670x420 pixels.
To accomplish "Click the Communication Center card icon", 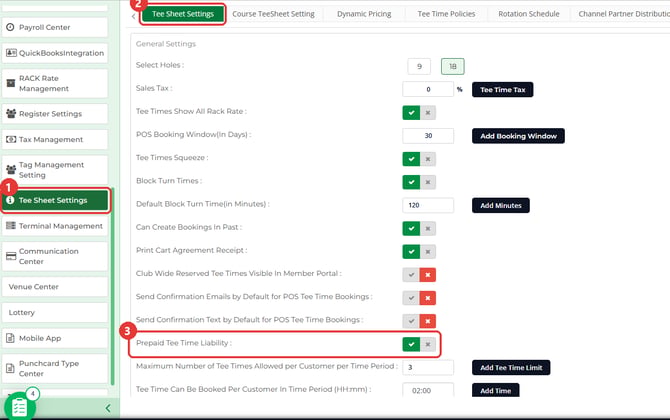I will [x=11, y=256].
